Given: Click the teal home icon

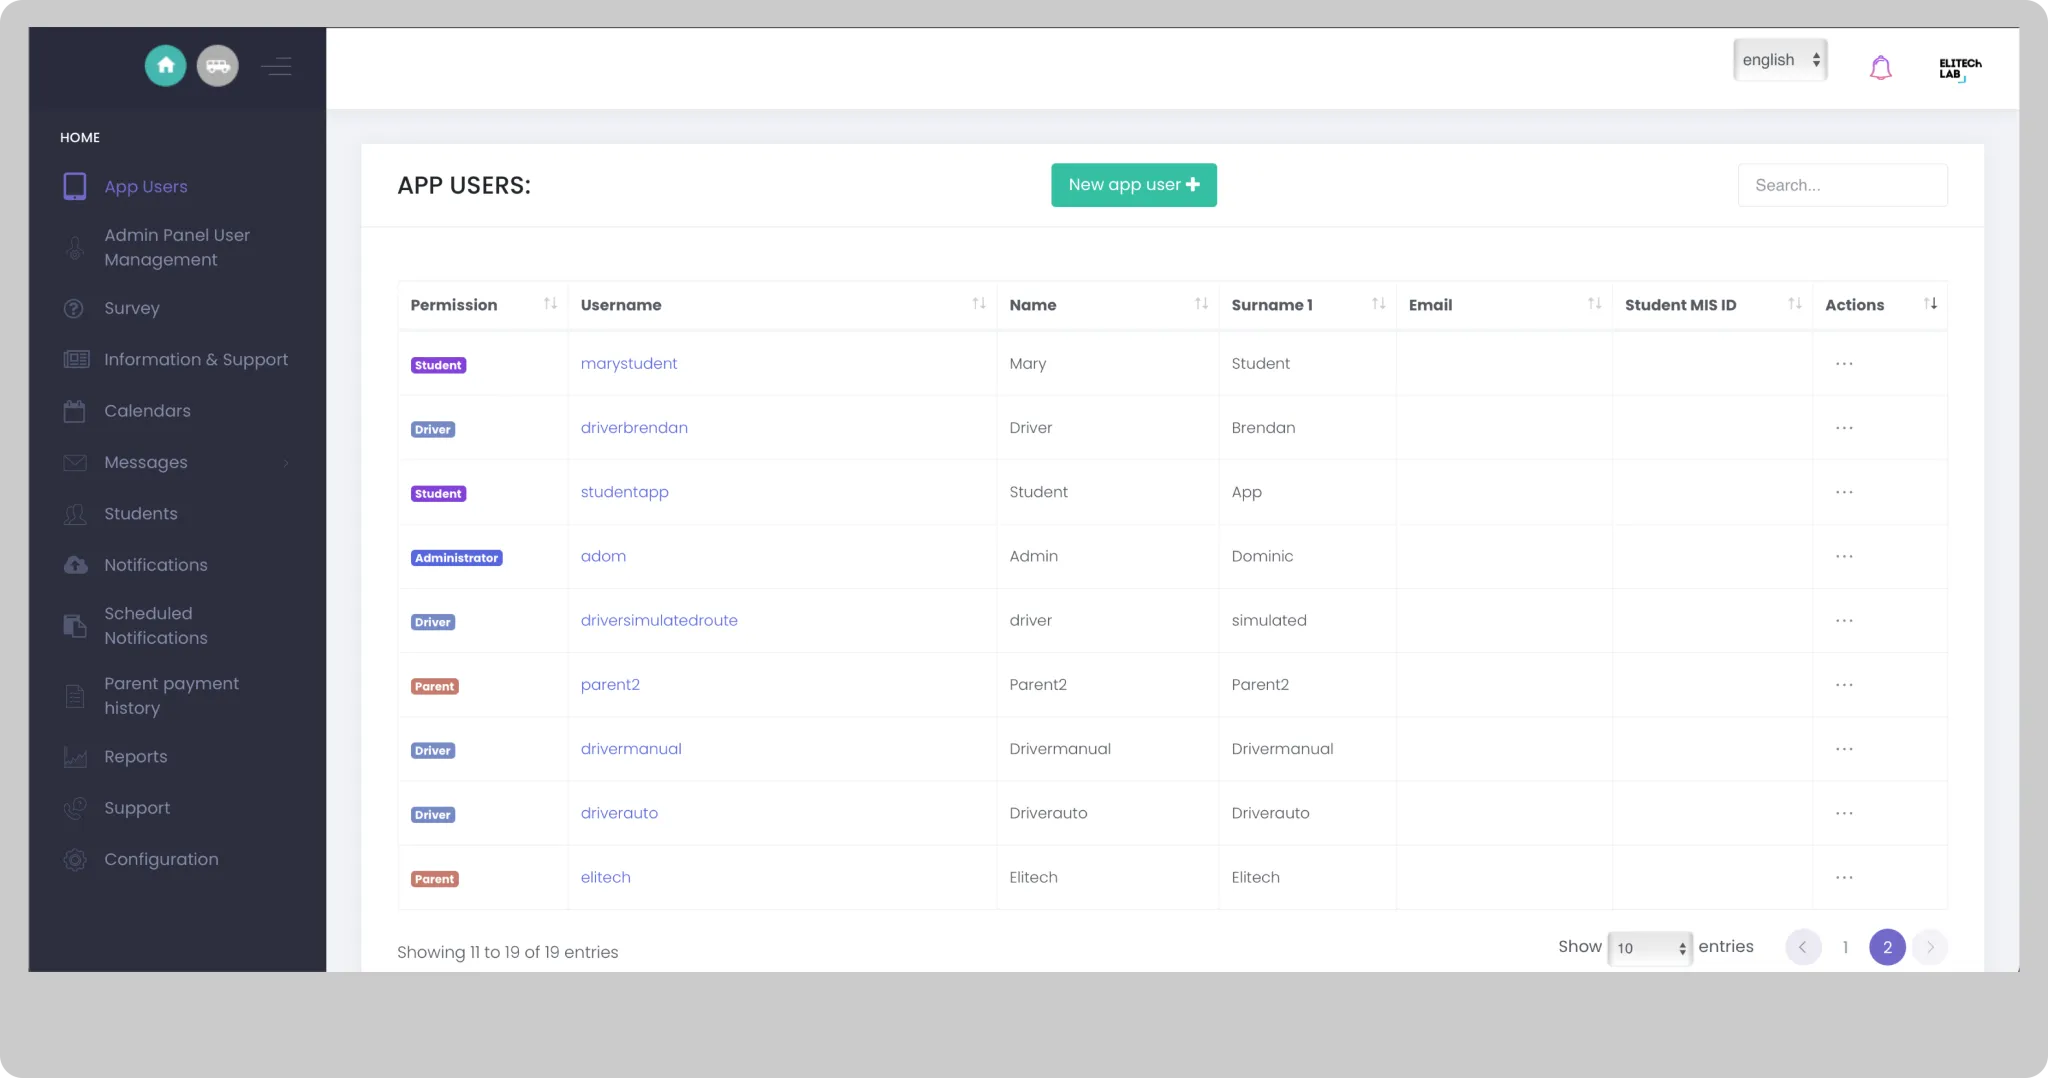Looking at the screenshot, I should coord(165,66).
